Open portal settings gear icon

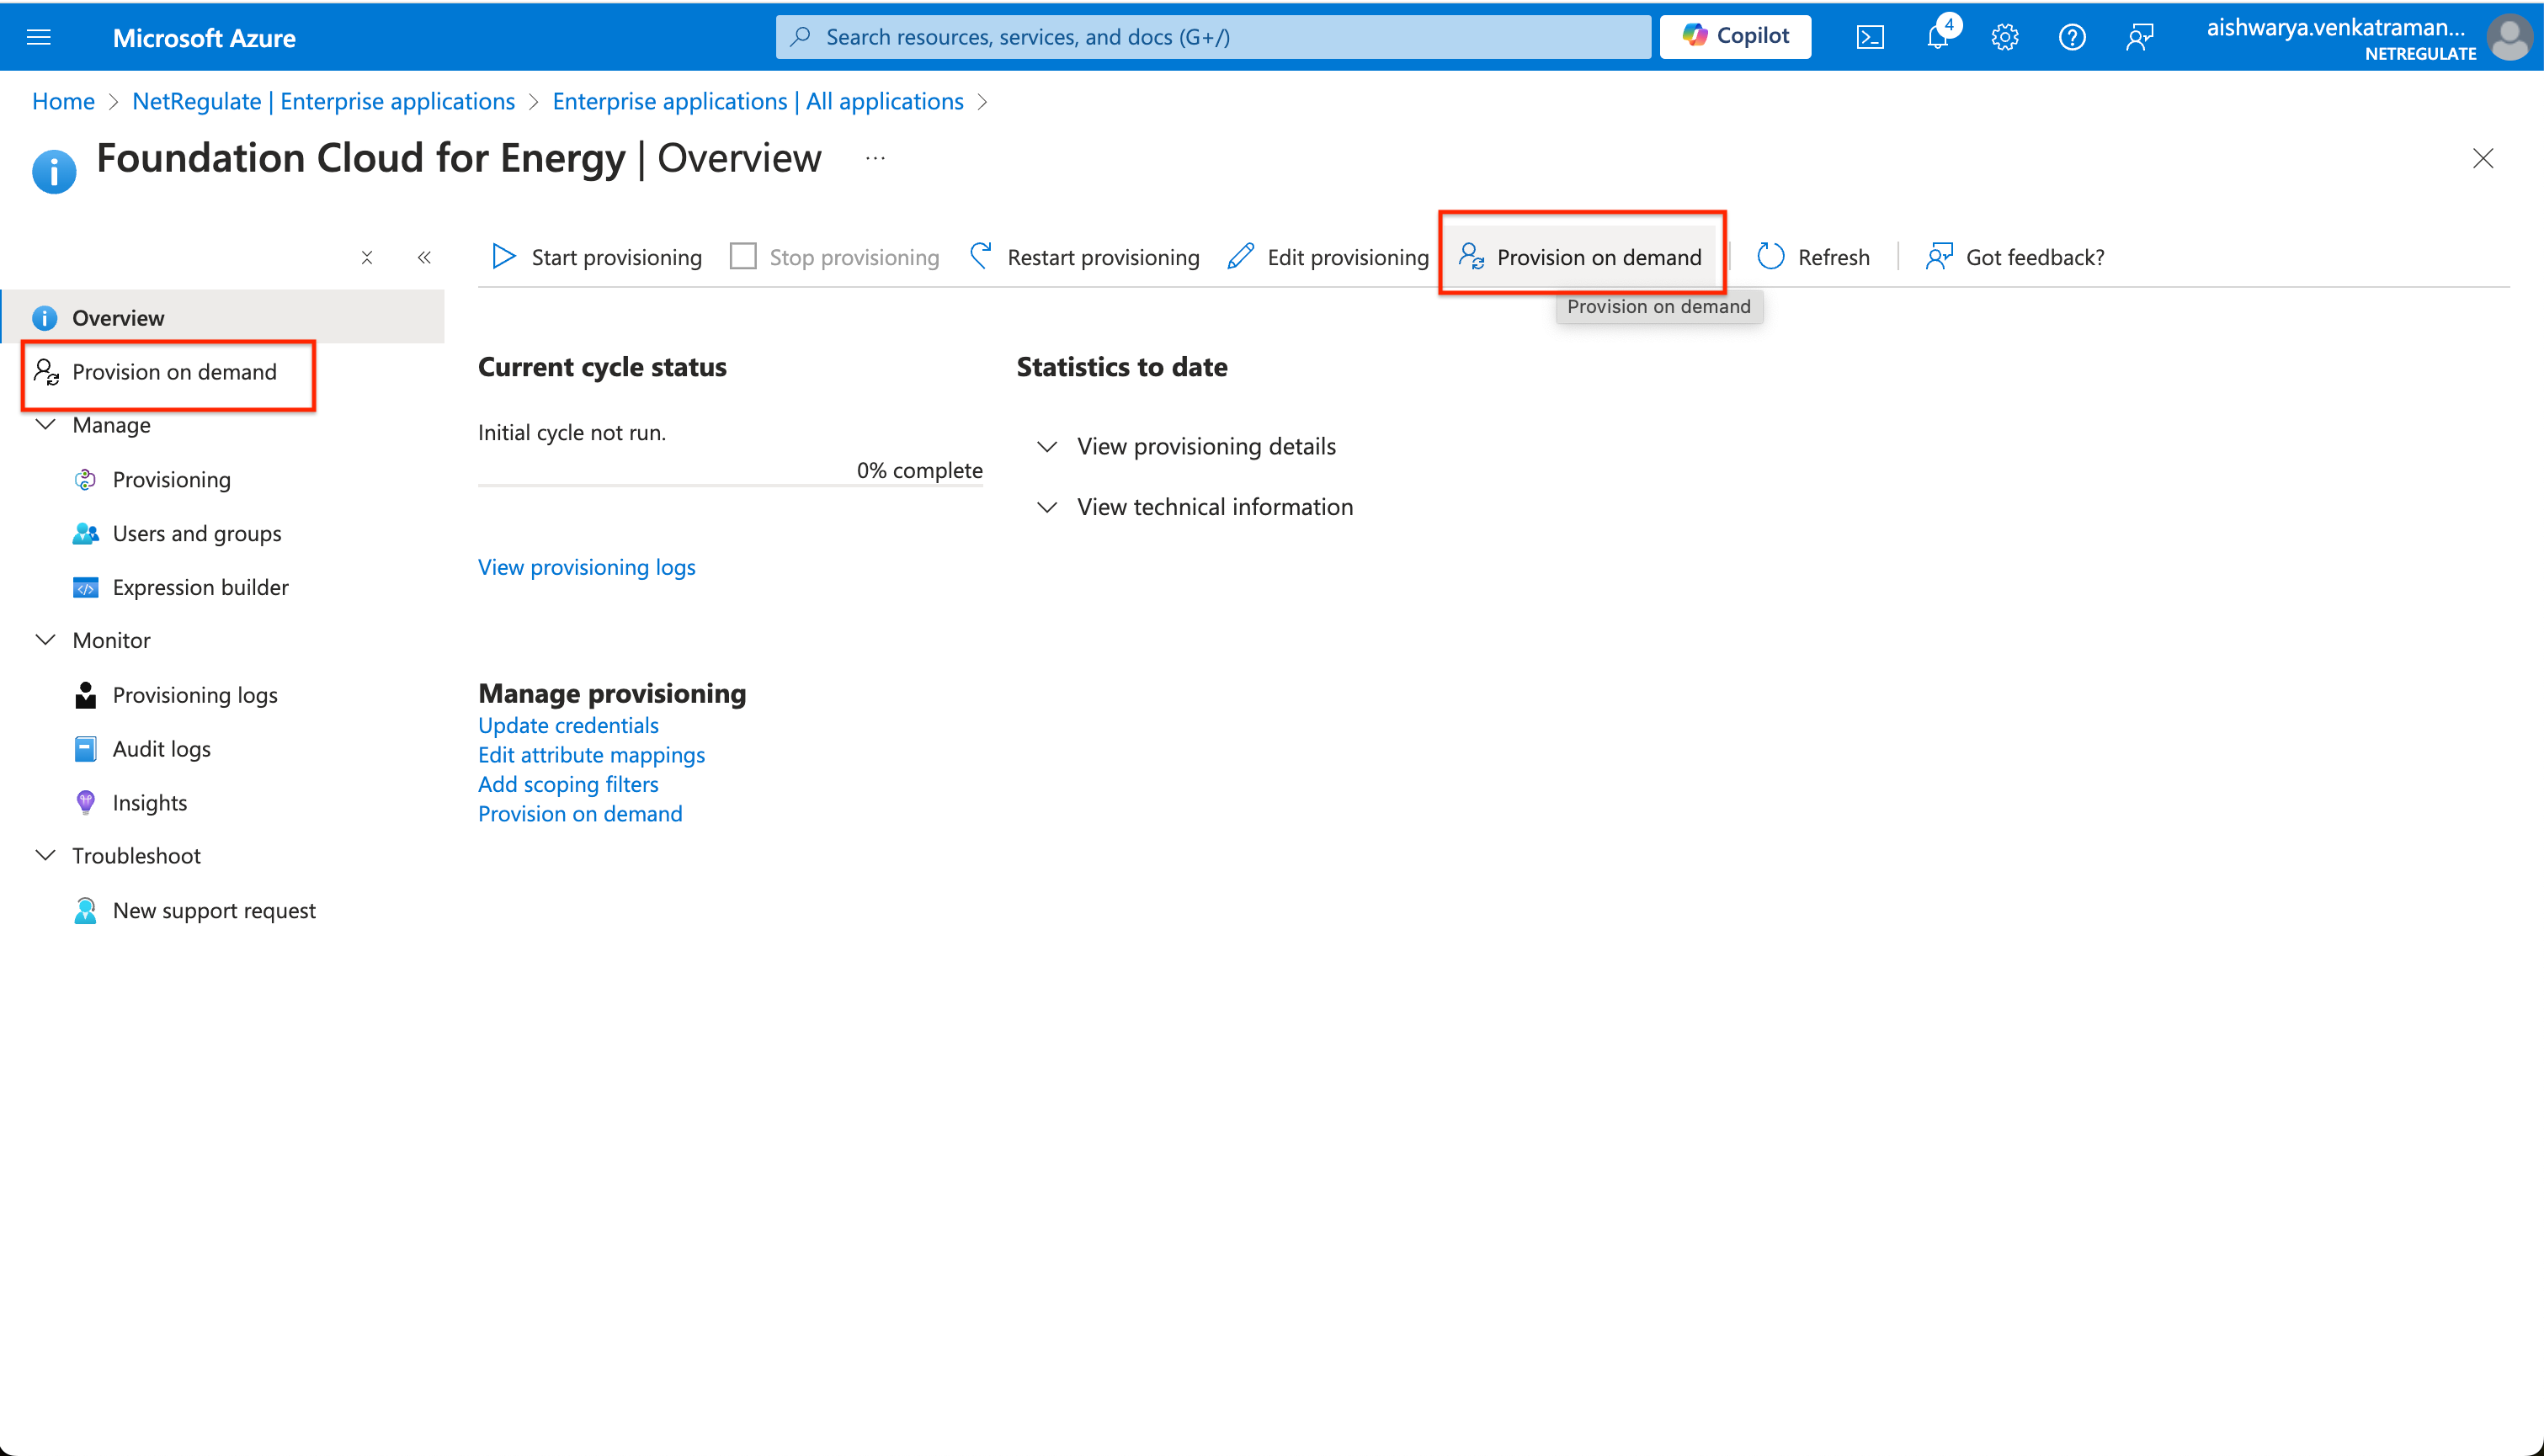[x=2004, y=37]
